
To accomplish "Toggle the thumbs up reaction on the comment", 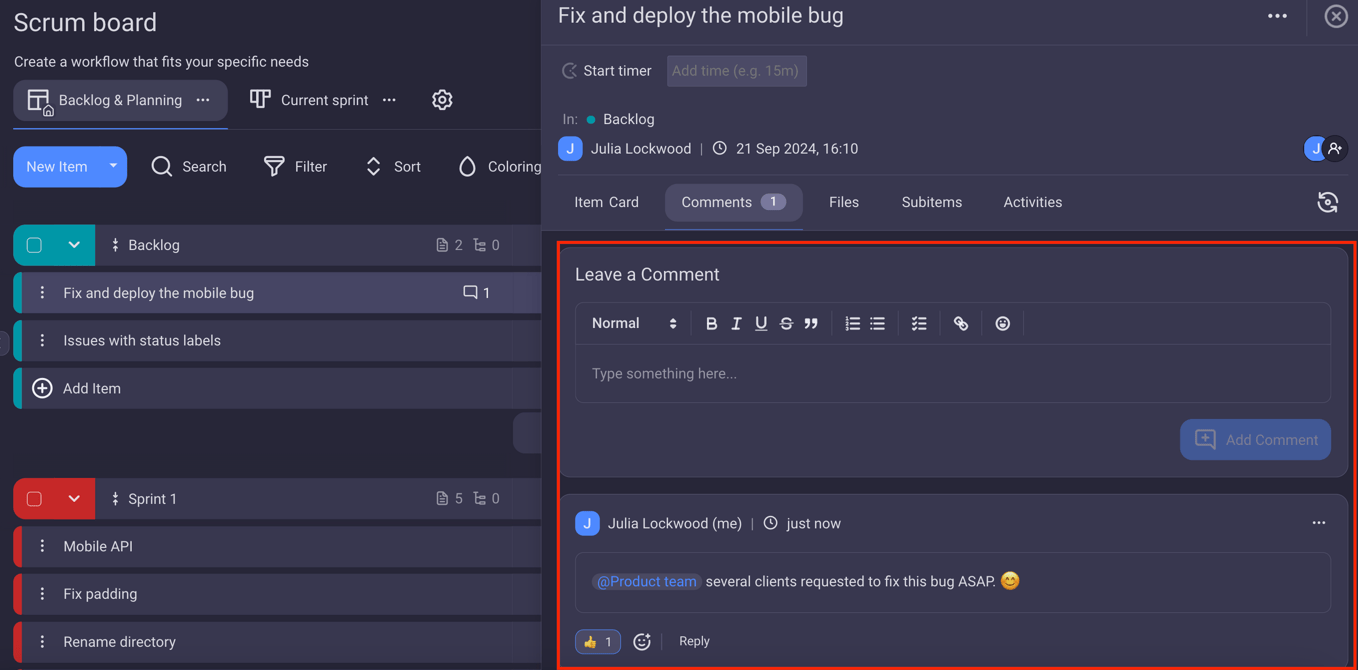I will coord(597,641).
